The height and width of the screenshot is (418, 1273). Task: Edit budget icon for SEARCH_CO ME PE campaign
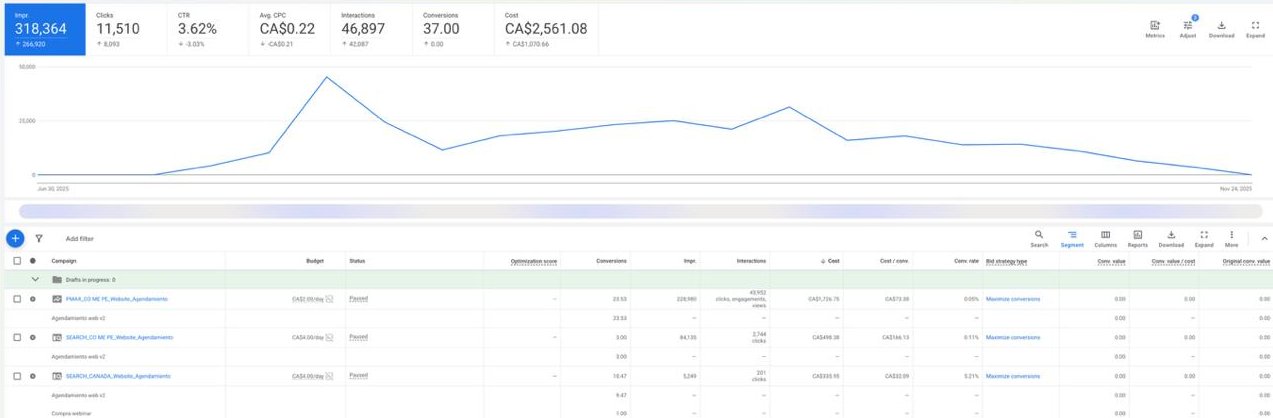329,337
